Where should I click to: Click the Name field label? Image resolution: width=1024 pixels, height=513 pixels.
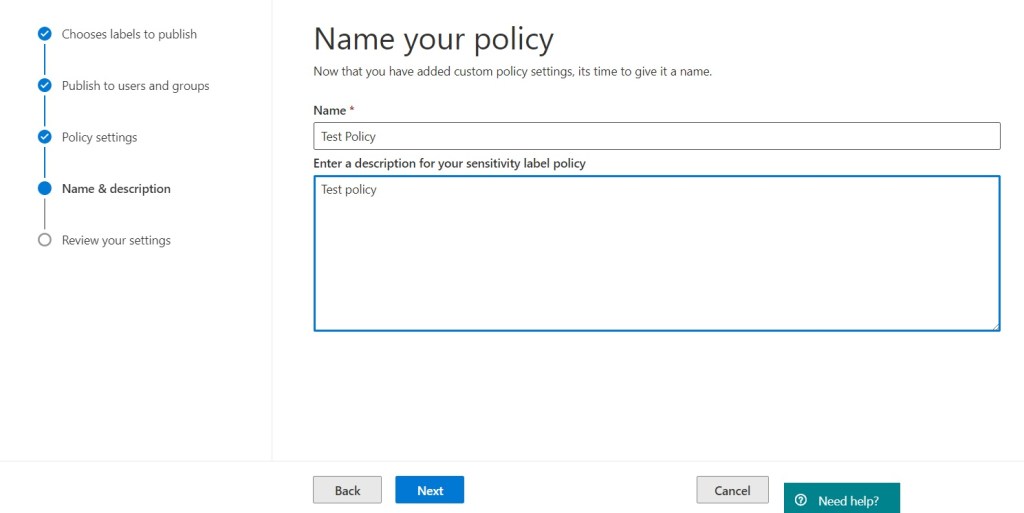pos(329,111)
